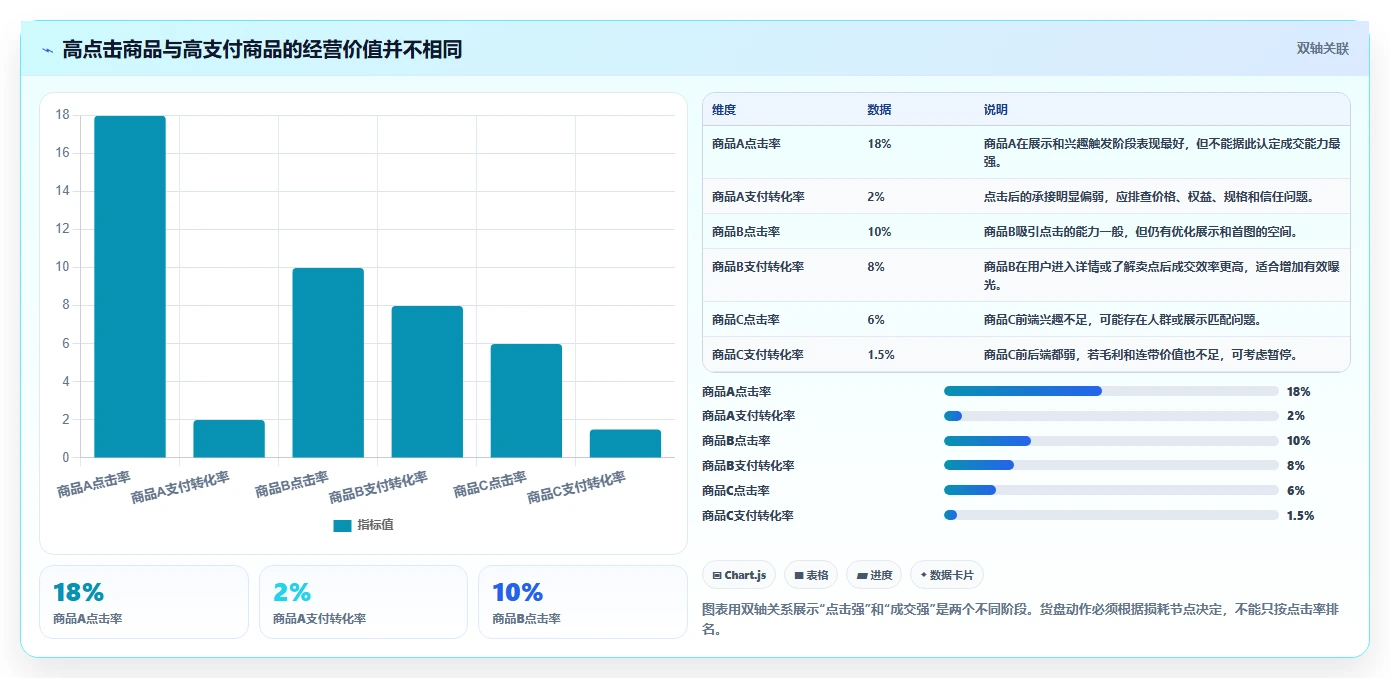Screen dimensions: 1390x678
Task: Click the 商品C支付转化率 bar in chart
Action: click(x=625, y=444)
